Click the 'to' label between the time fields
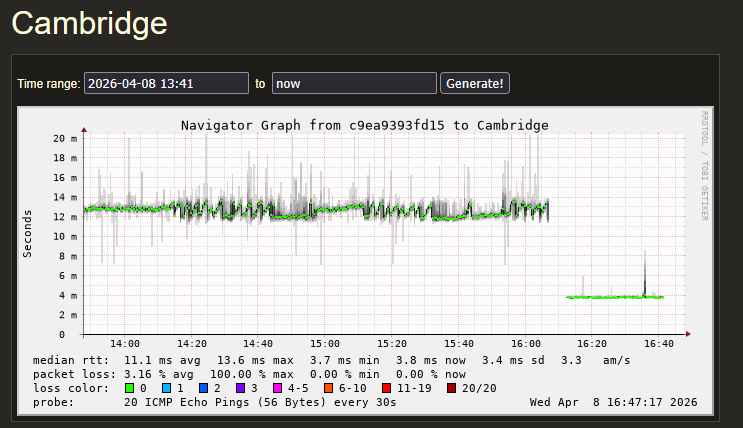 tap(260, 84)
